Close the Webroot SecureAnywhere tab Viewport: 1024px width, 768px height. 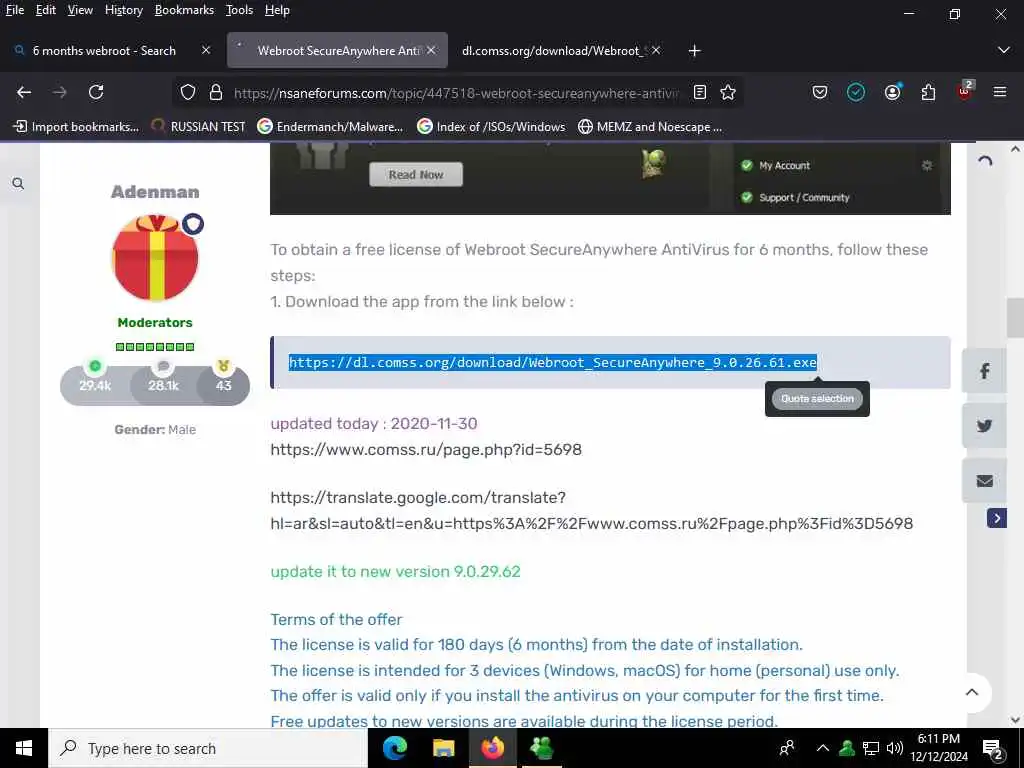coord(431,50)
